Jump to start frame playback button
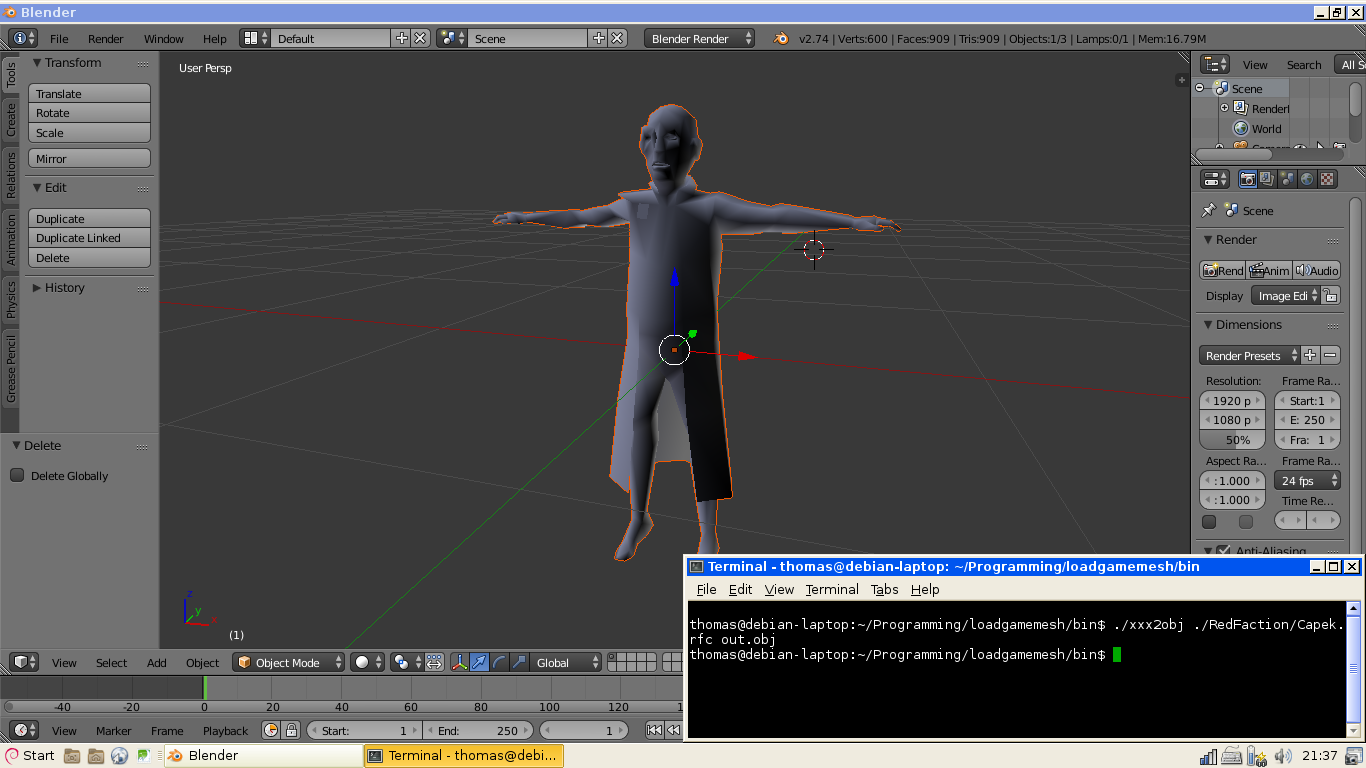Image resolution: width=1366 pixels, height=768 pixels. pos(654,730)
